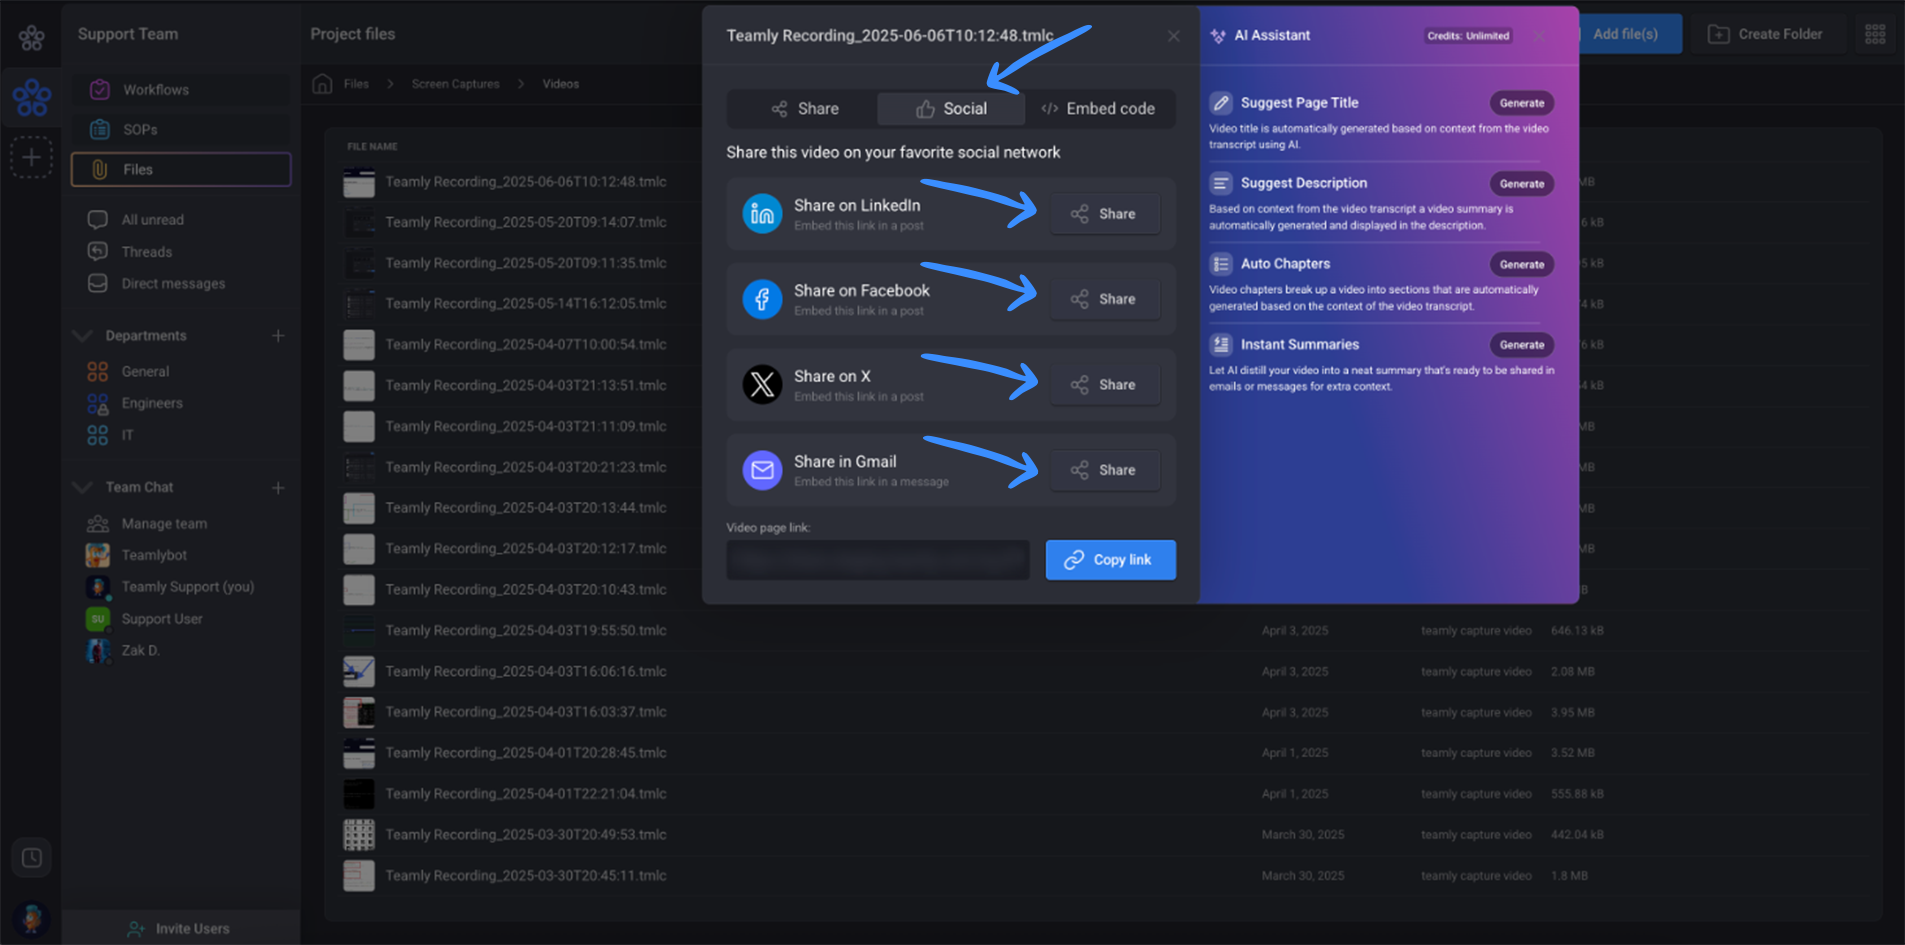The width and height of the screenshot is (1905, 945).
Task: Open Files in the sidebar
Action: pos(180,170)
